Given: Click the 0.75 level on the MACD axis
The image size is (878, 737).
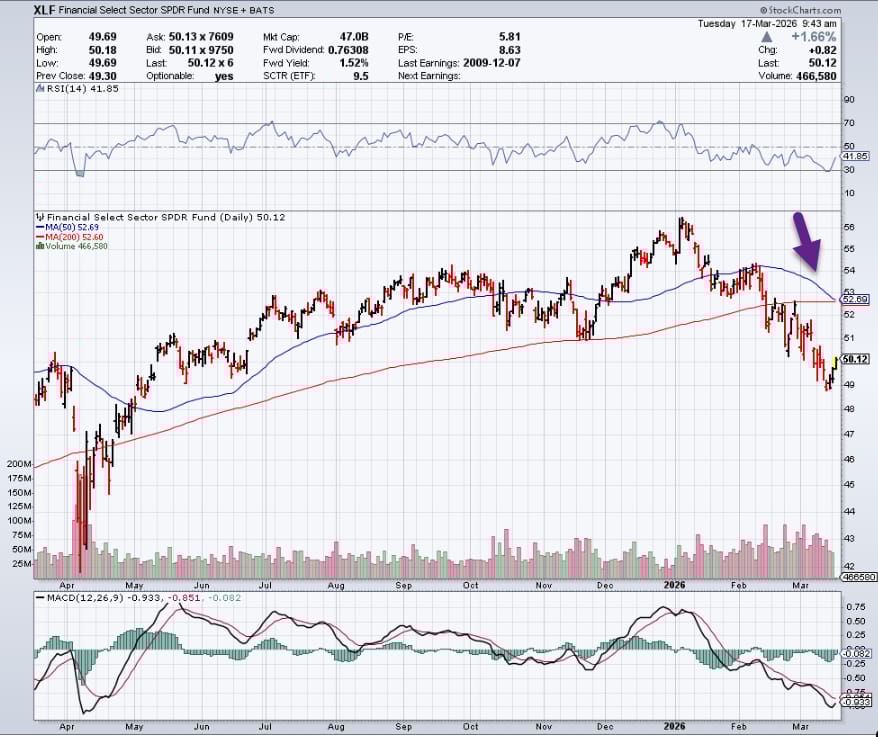Looking at the screenshot, I should tap(855, 607).
